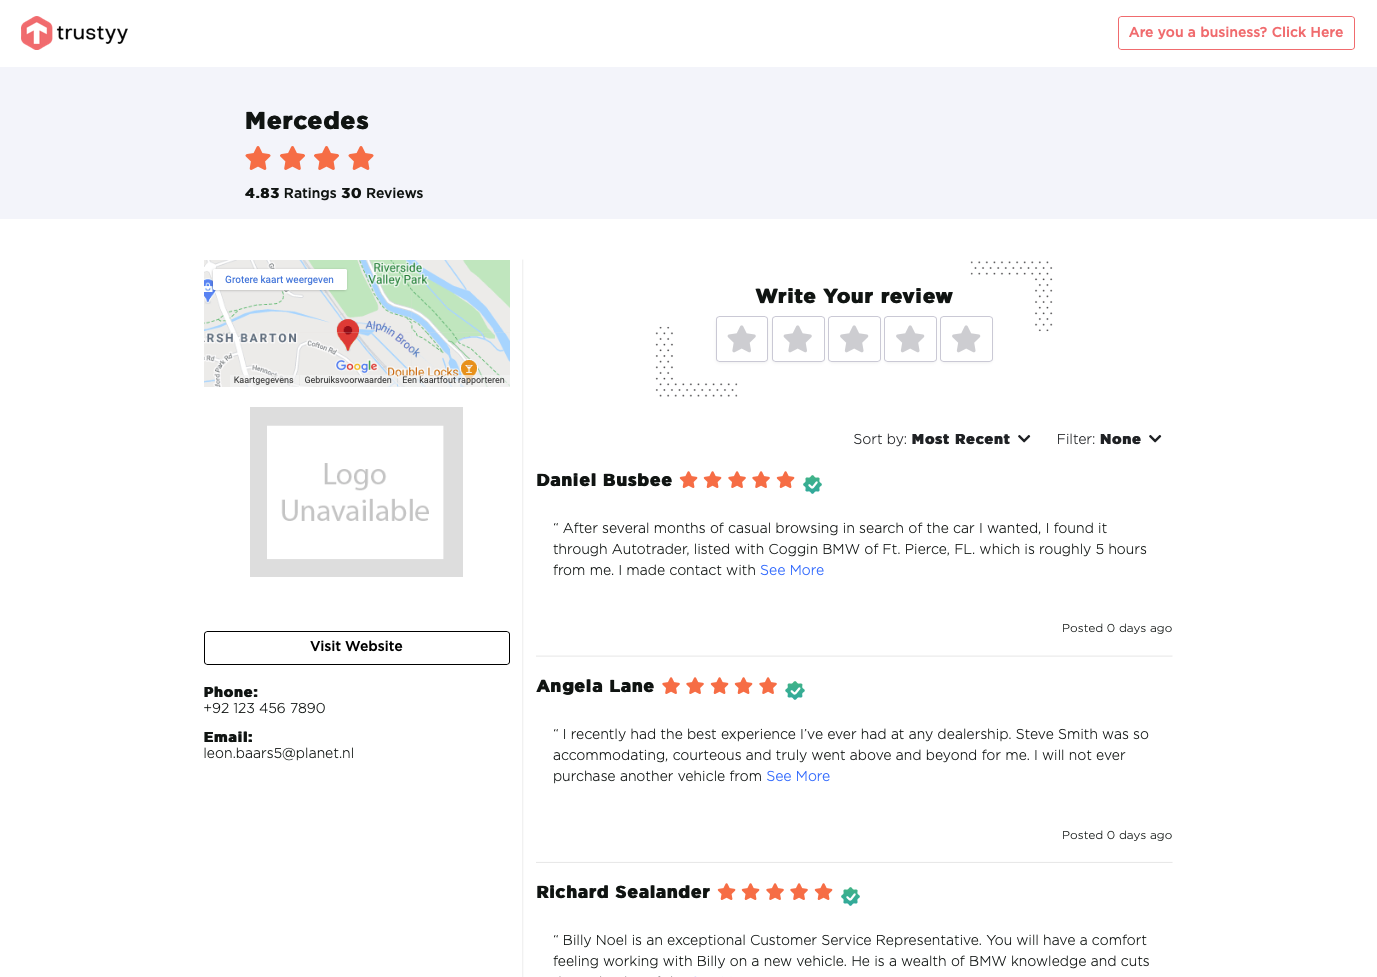The width and height of the screenshot is (1377, 977).
Task: Click reviewer name Richard Sealander
Action: [x=623, y=892]
